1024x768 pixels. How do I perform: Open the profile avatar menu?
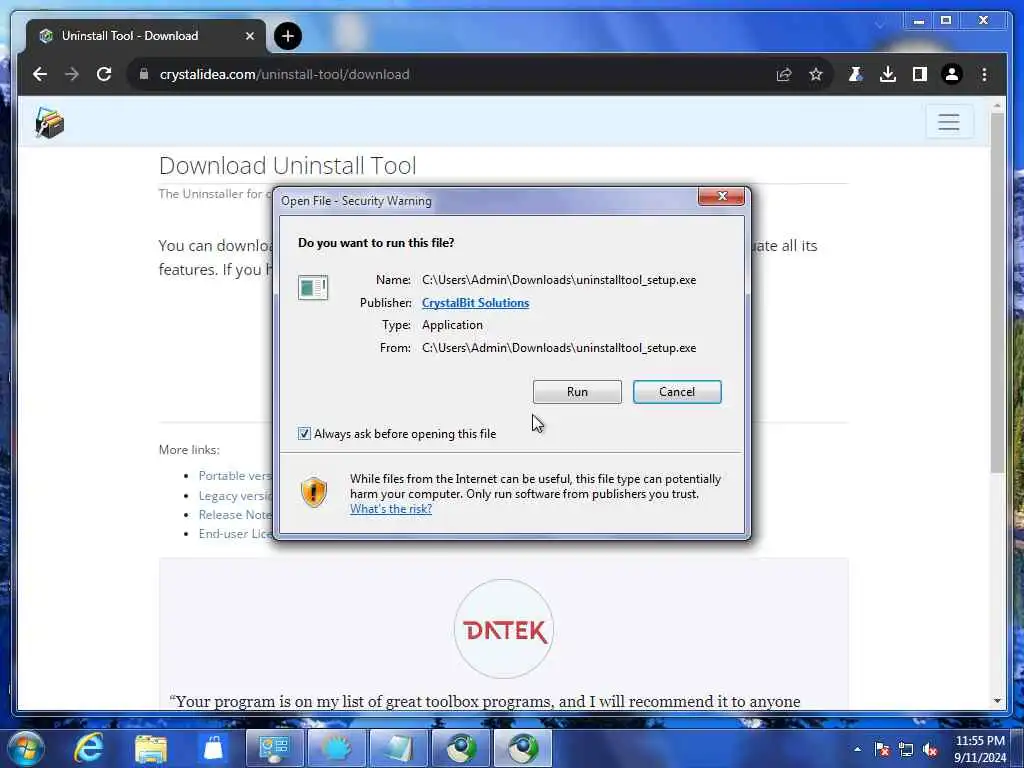952,74
